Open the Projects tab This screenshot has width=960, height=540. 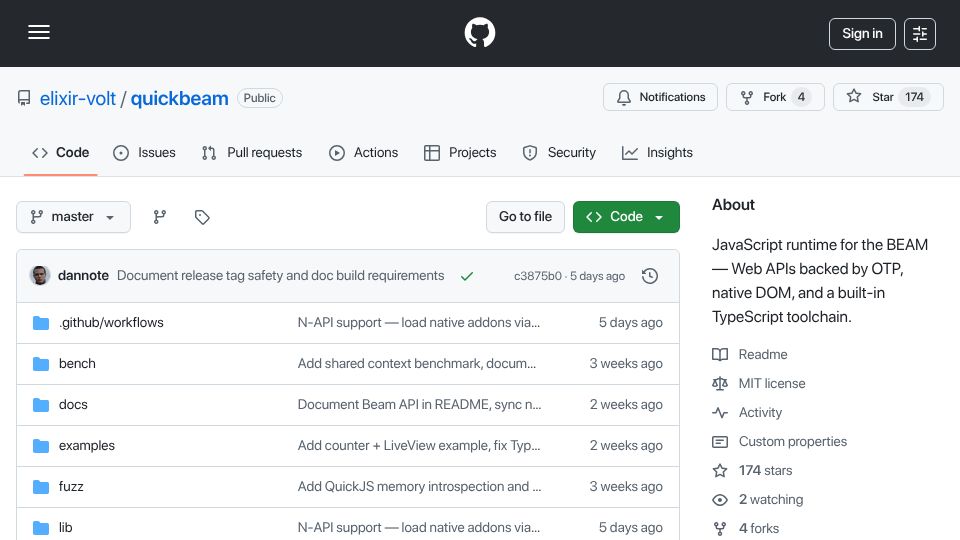(460, 152)
